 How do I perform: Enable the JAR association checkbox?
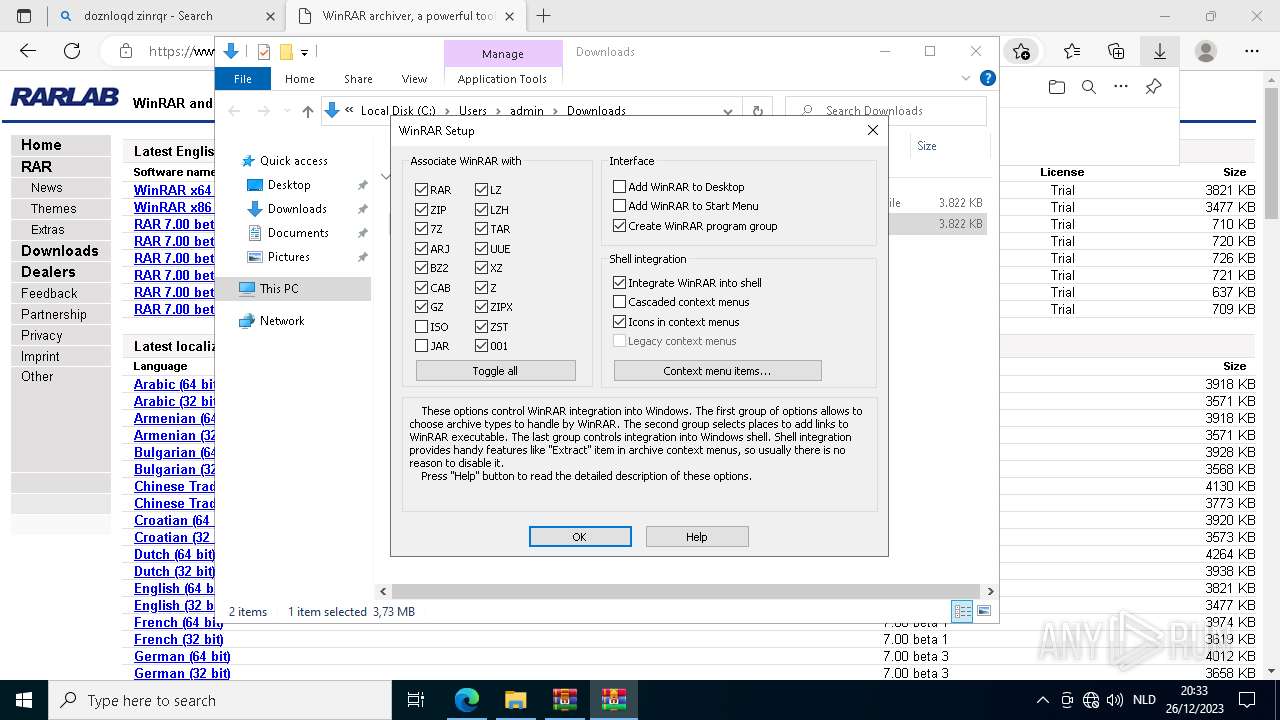tap(421, 346)
